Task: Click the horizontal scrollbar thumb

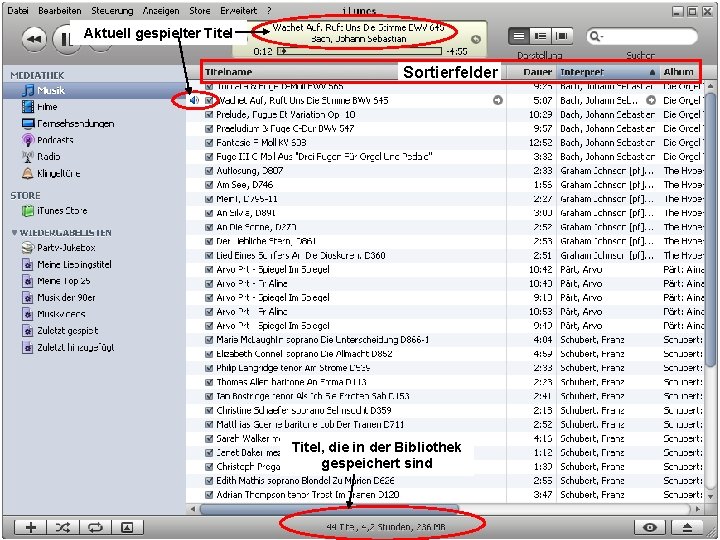Action: point(329,509)
